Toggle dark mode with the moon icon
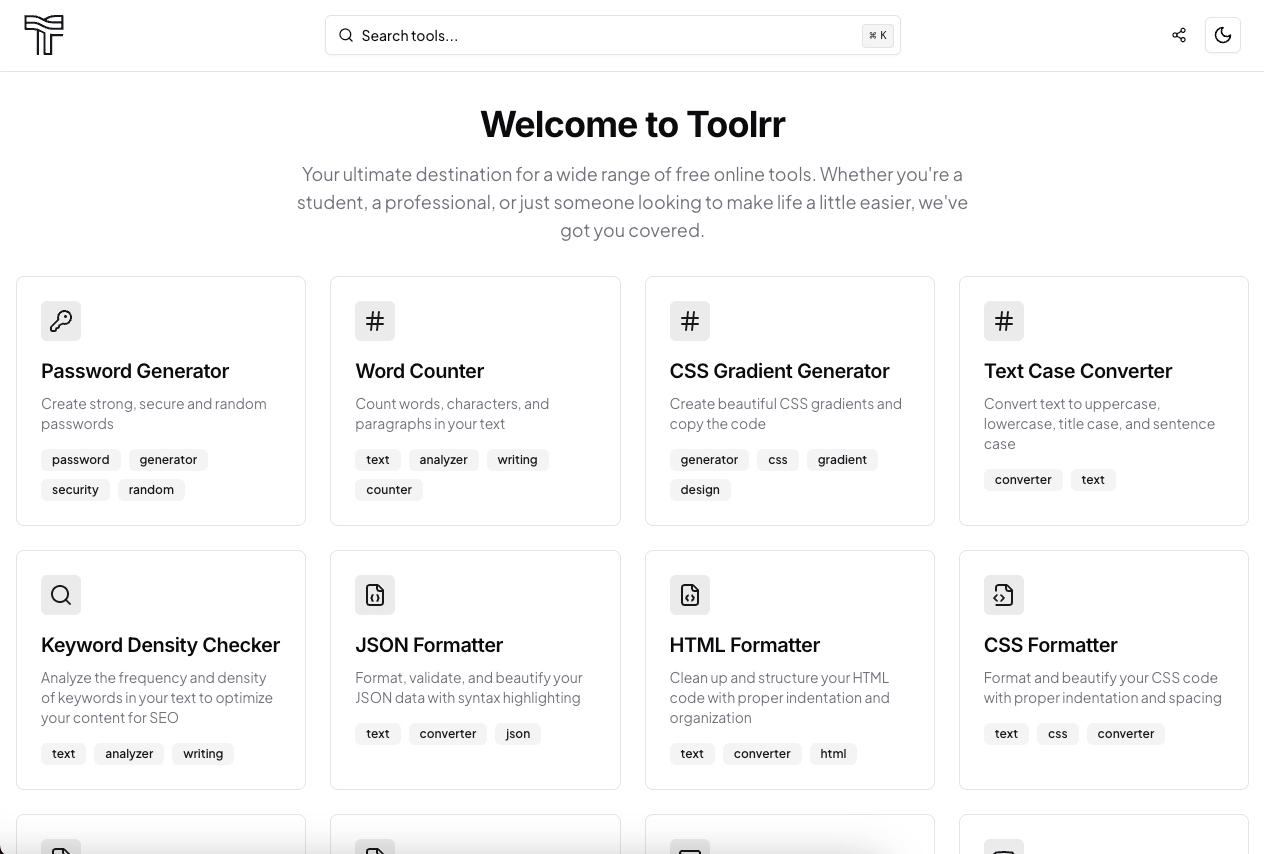Viewport: 1264px width, 854px height. pyautogui.click(x=1223, y=35)
